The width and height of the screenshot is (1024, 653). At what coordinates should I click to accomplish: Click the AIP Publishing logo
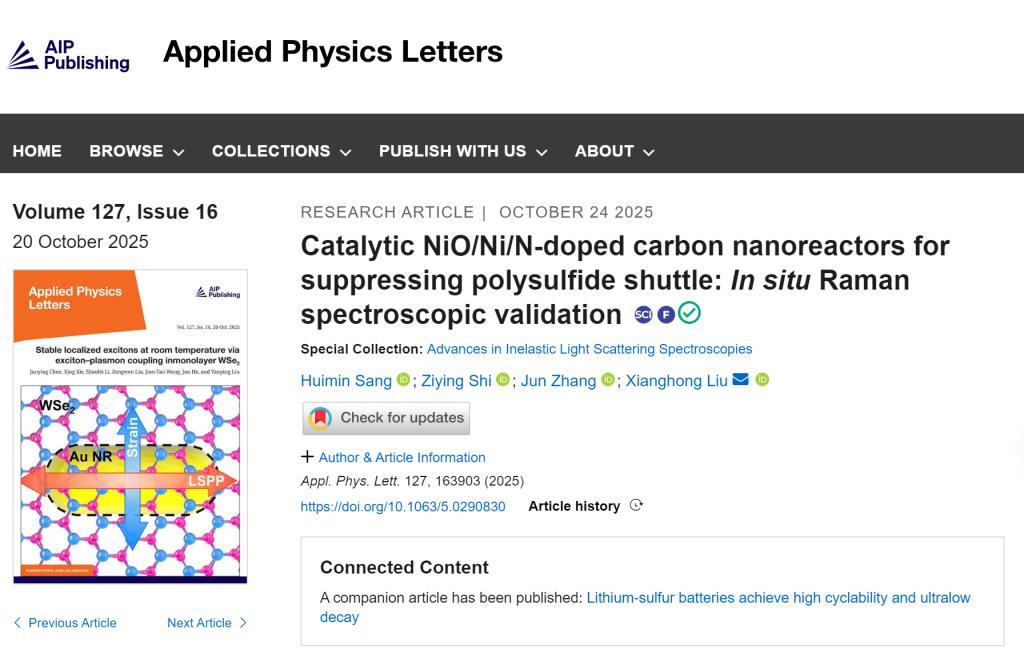pyautogui.click(x=68, y=56)
